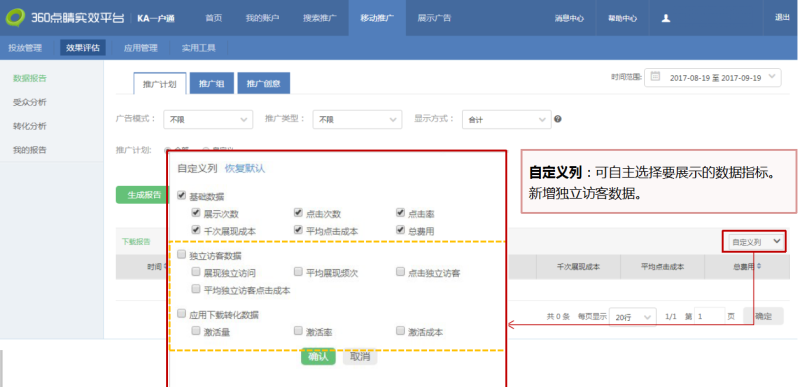Click the 360点睛实效平台 logo

click(x=65, y=18)
